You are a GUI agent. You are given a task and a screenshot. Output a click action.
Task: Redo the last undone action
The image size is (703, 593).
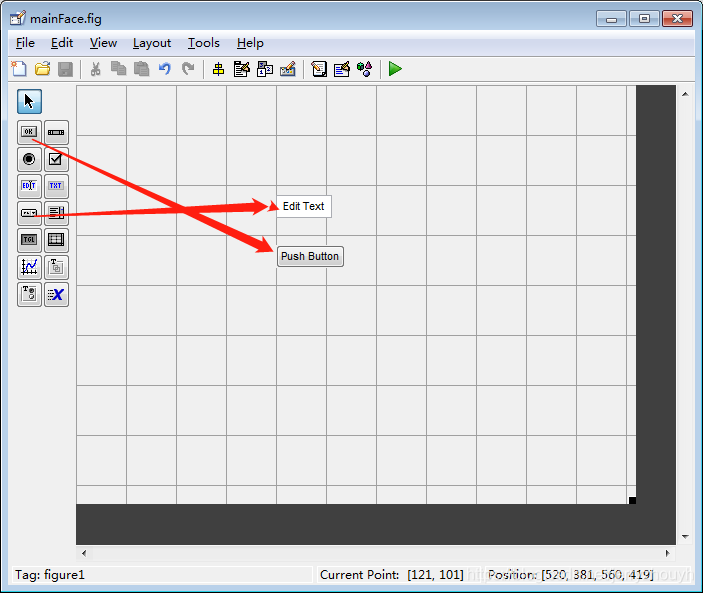point(188,69)
